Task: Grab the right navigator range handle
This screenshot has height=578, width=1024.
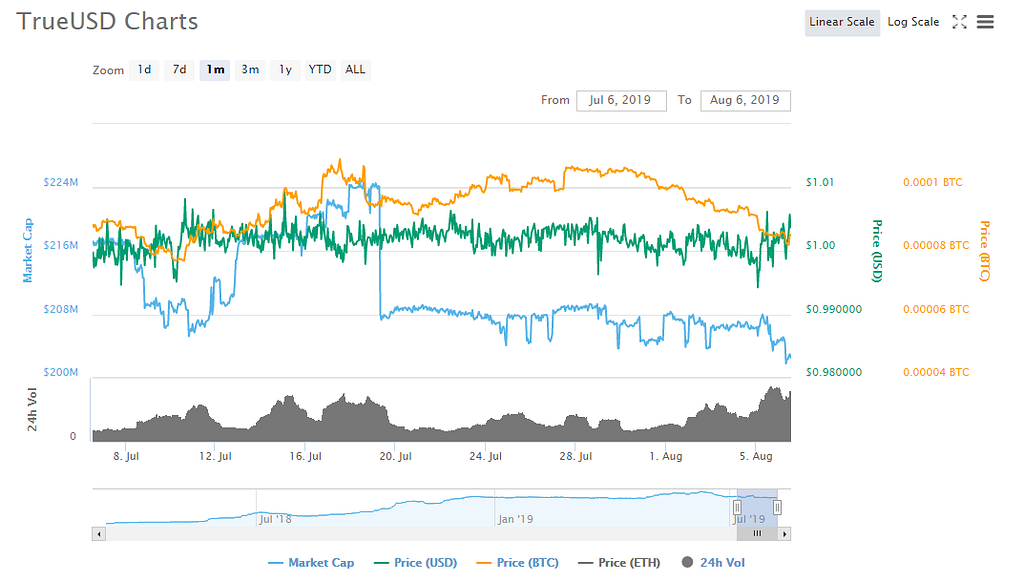Action: [777, 507]
